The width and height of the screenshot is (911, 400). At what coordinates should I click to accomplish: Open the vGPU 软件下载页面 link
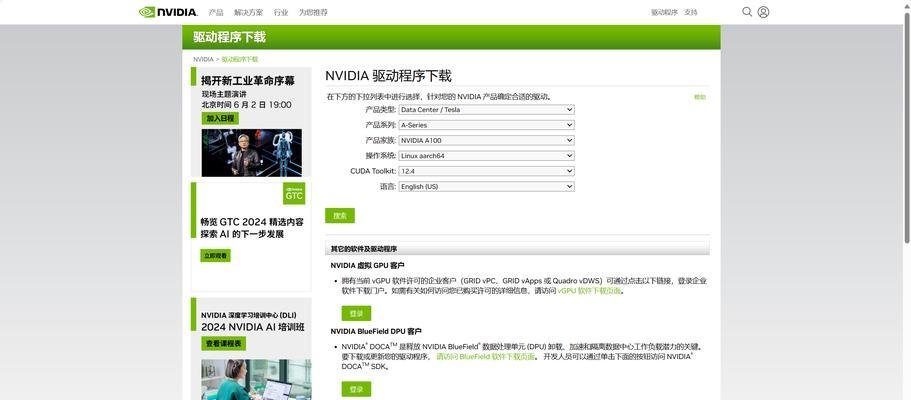(589, 291)
